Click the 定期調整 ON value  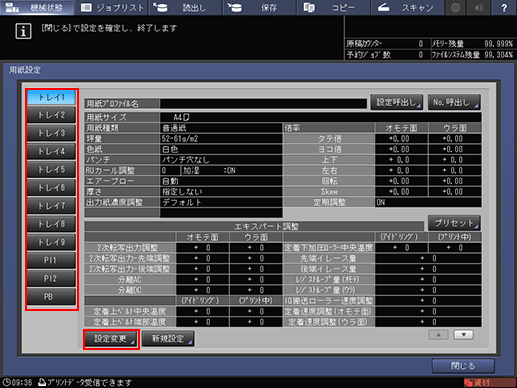point(428,202)
